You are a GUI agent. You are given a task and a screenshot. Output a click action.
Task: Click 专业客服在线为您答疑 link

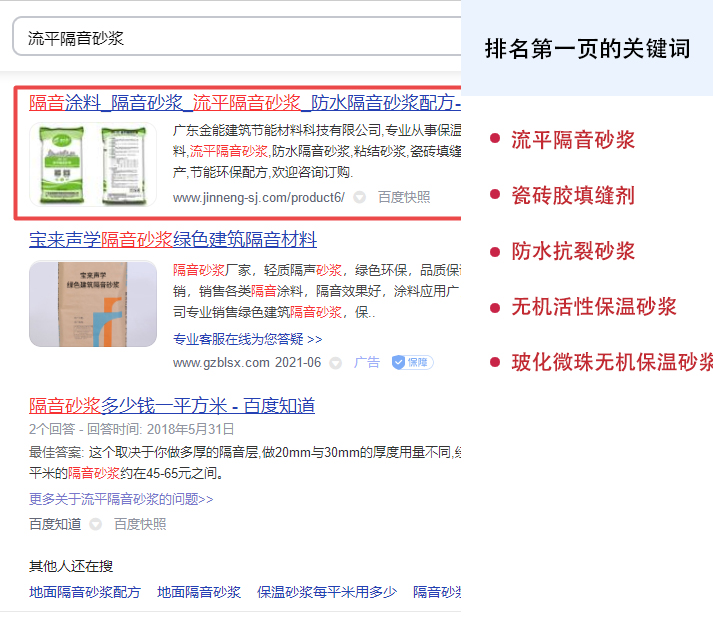coord(247,339)
